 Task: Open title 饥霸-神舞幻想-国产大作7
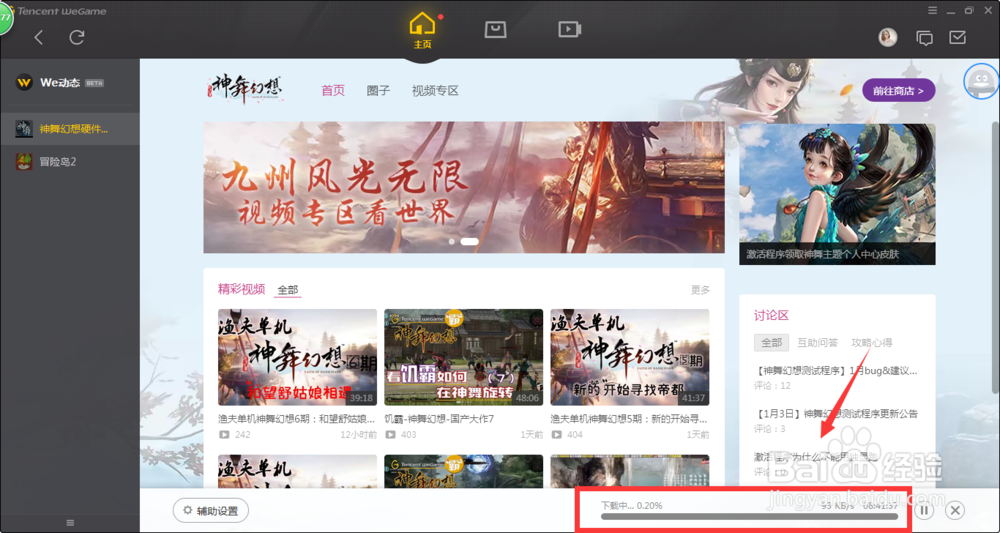pos(439,419)
